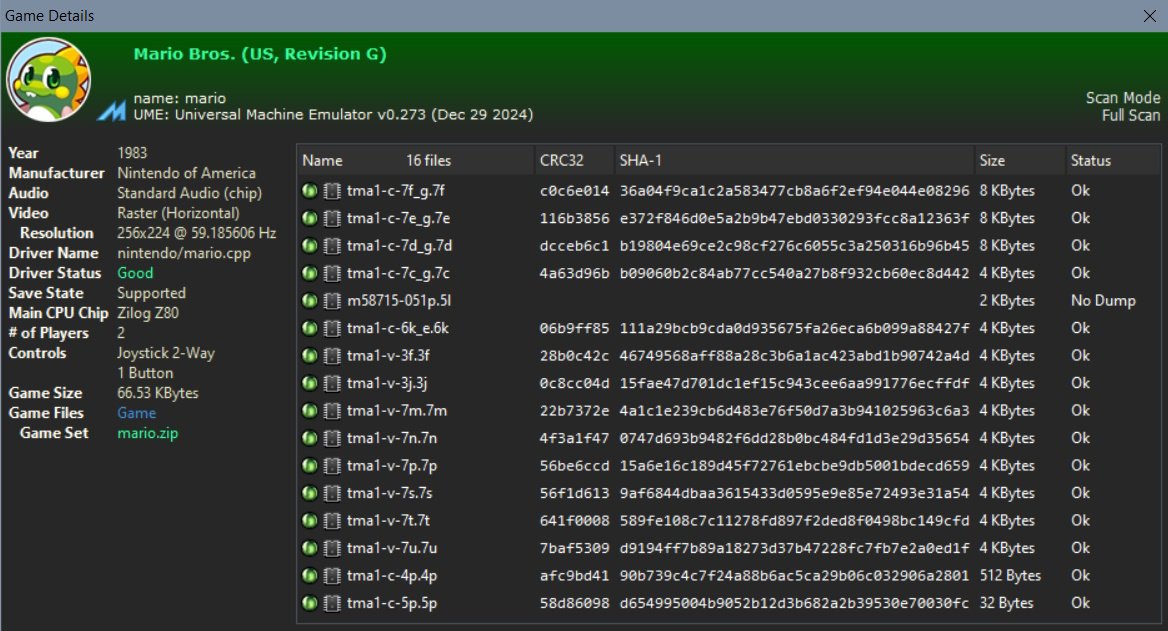Click the 66.53 KBytes game size value
Screen dimensions: 1168x631
(x=158, y=393)
